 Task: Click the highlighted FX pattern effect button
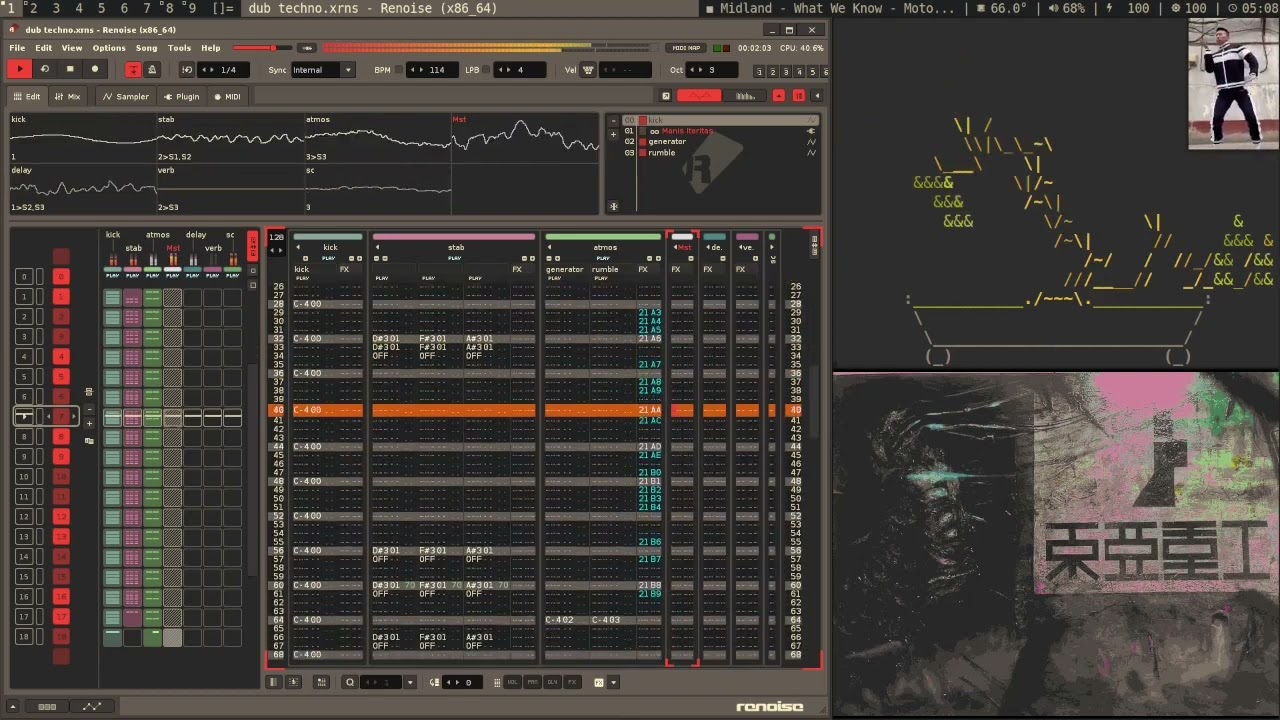coord(599,682)
